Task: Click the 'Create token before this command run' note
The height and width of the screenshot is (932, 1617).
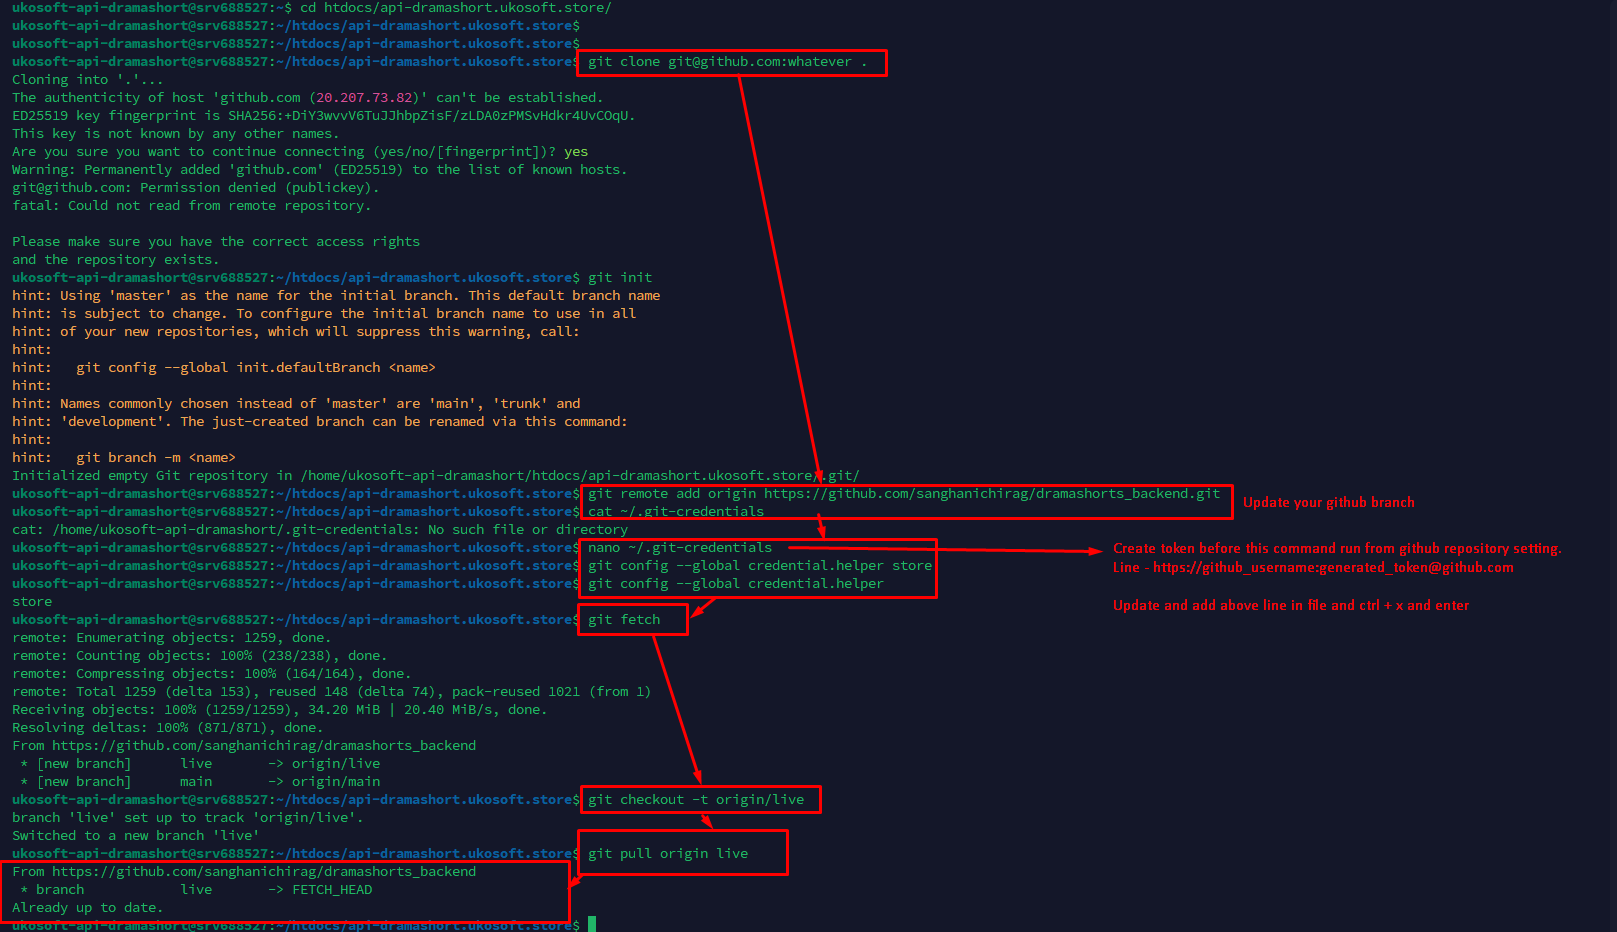Action: click(x=1337, y=549)
